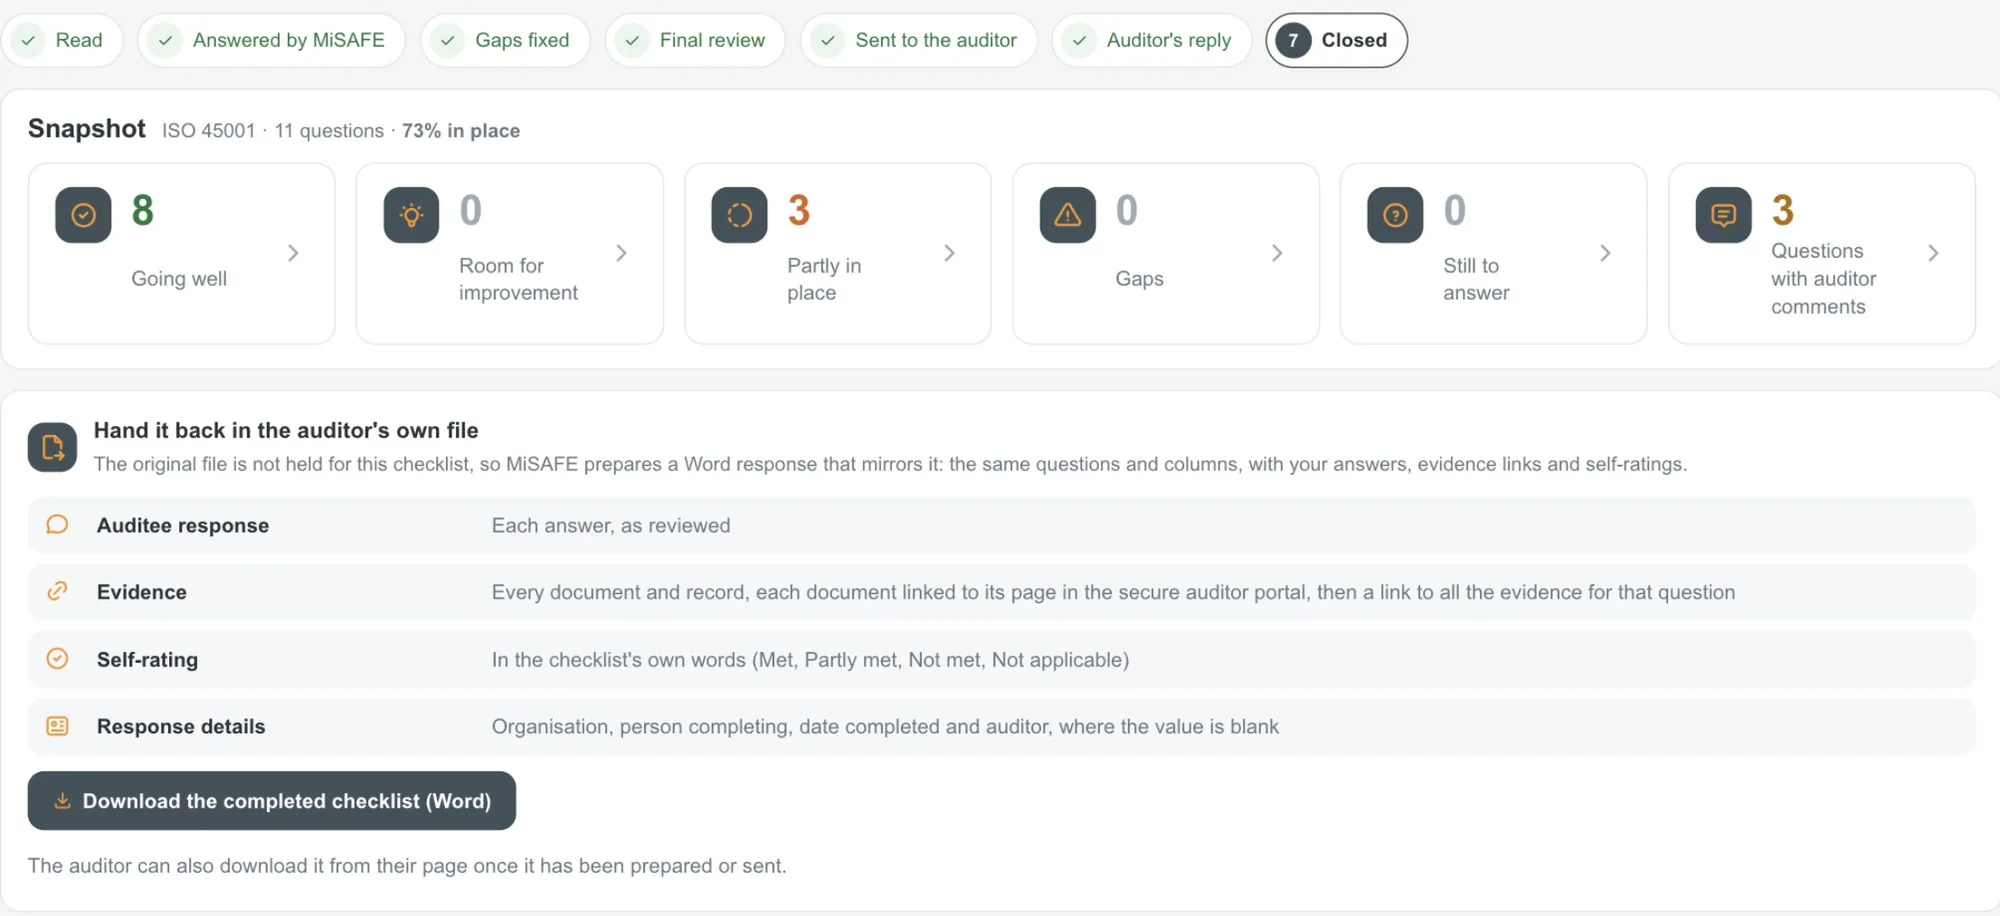Click the Partly in place dashed-circle icon

(x=739, y=215)
